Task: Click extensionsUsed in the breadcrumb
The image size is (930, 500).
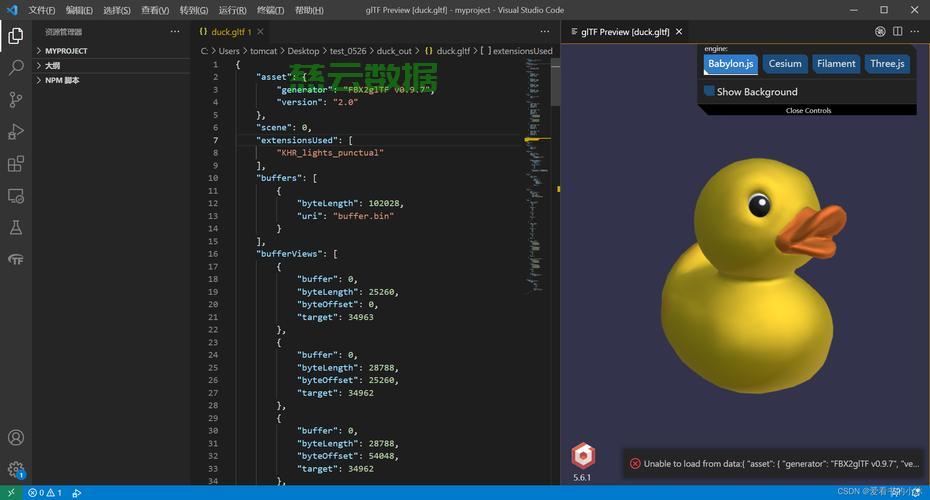Action: click(523, 51)
